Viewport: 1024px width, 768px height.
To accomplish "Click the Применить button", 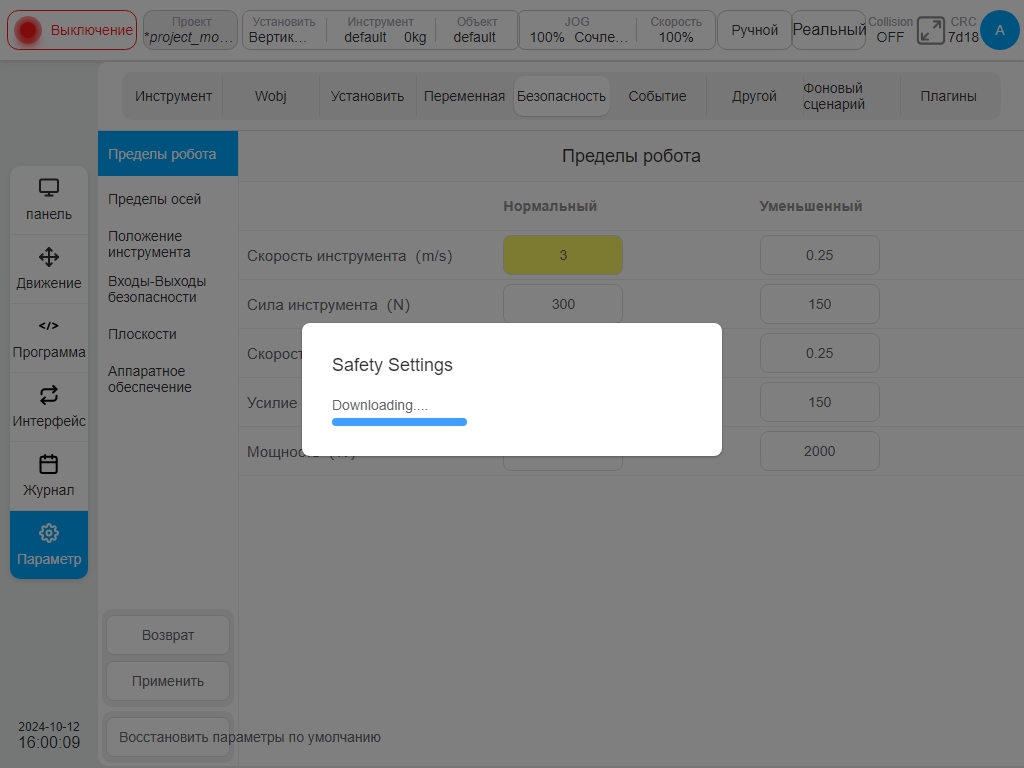I will click(168, 681).
